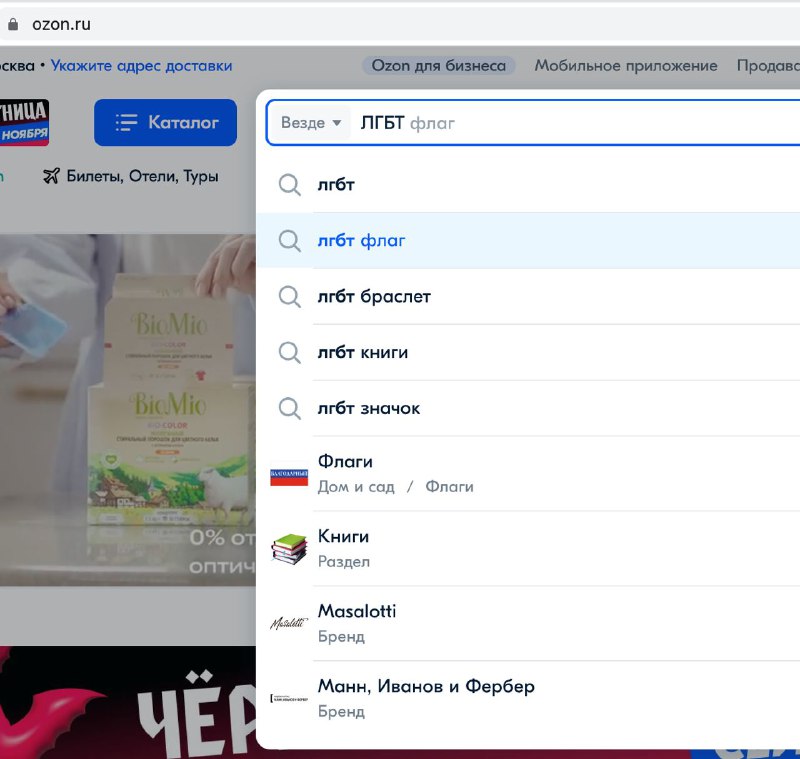Open the Чёрная пятница bottom banner
Image resolution: width=800 pixels, height=759 pixels.
pos(128,703)
